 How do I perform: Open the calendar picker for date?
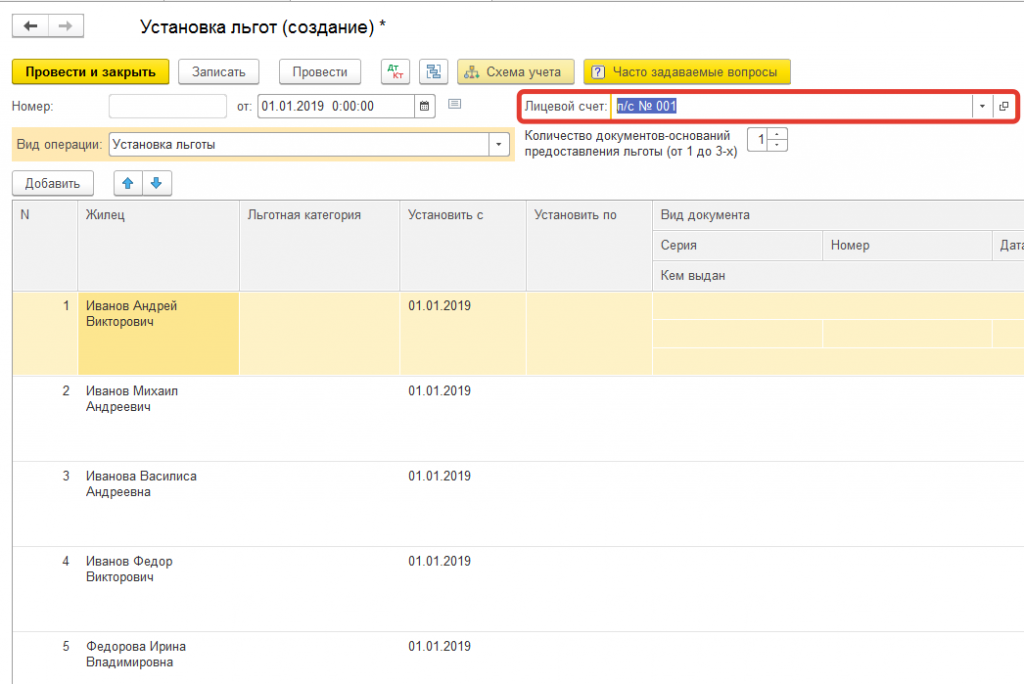[424, 106]
